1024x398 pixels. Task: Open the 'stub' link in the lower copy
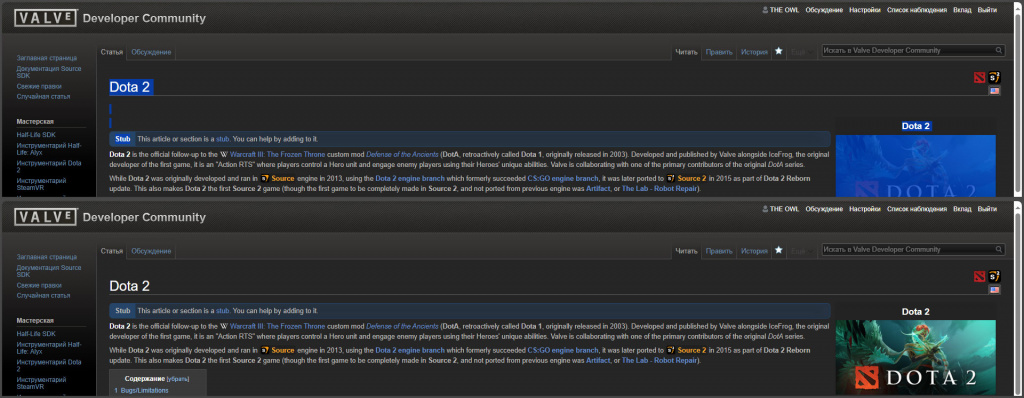click(223, 311)
